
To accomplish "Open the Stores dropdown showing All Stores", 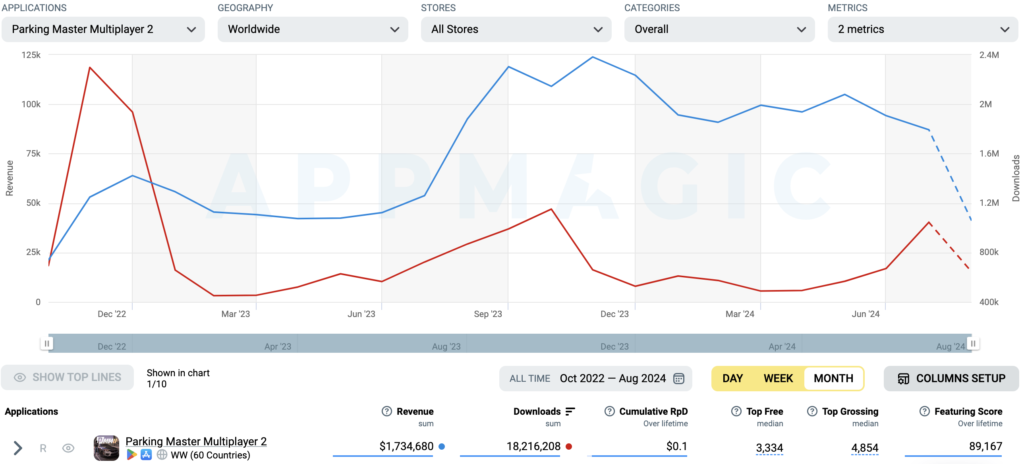I will [x=516, y=29].
